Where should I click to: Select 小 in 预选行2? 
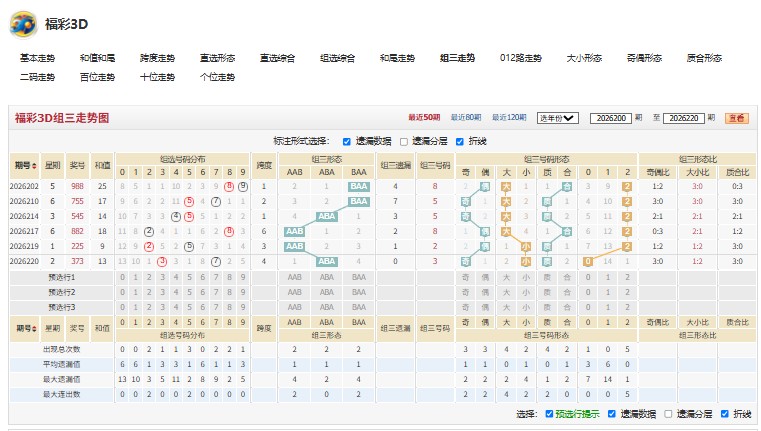coord(526,292)
